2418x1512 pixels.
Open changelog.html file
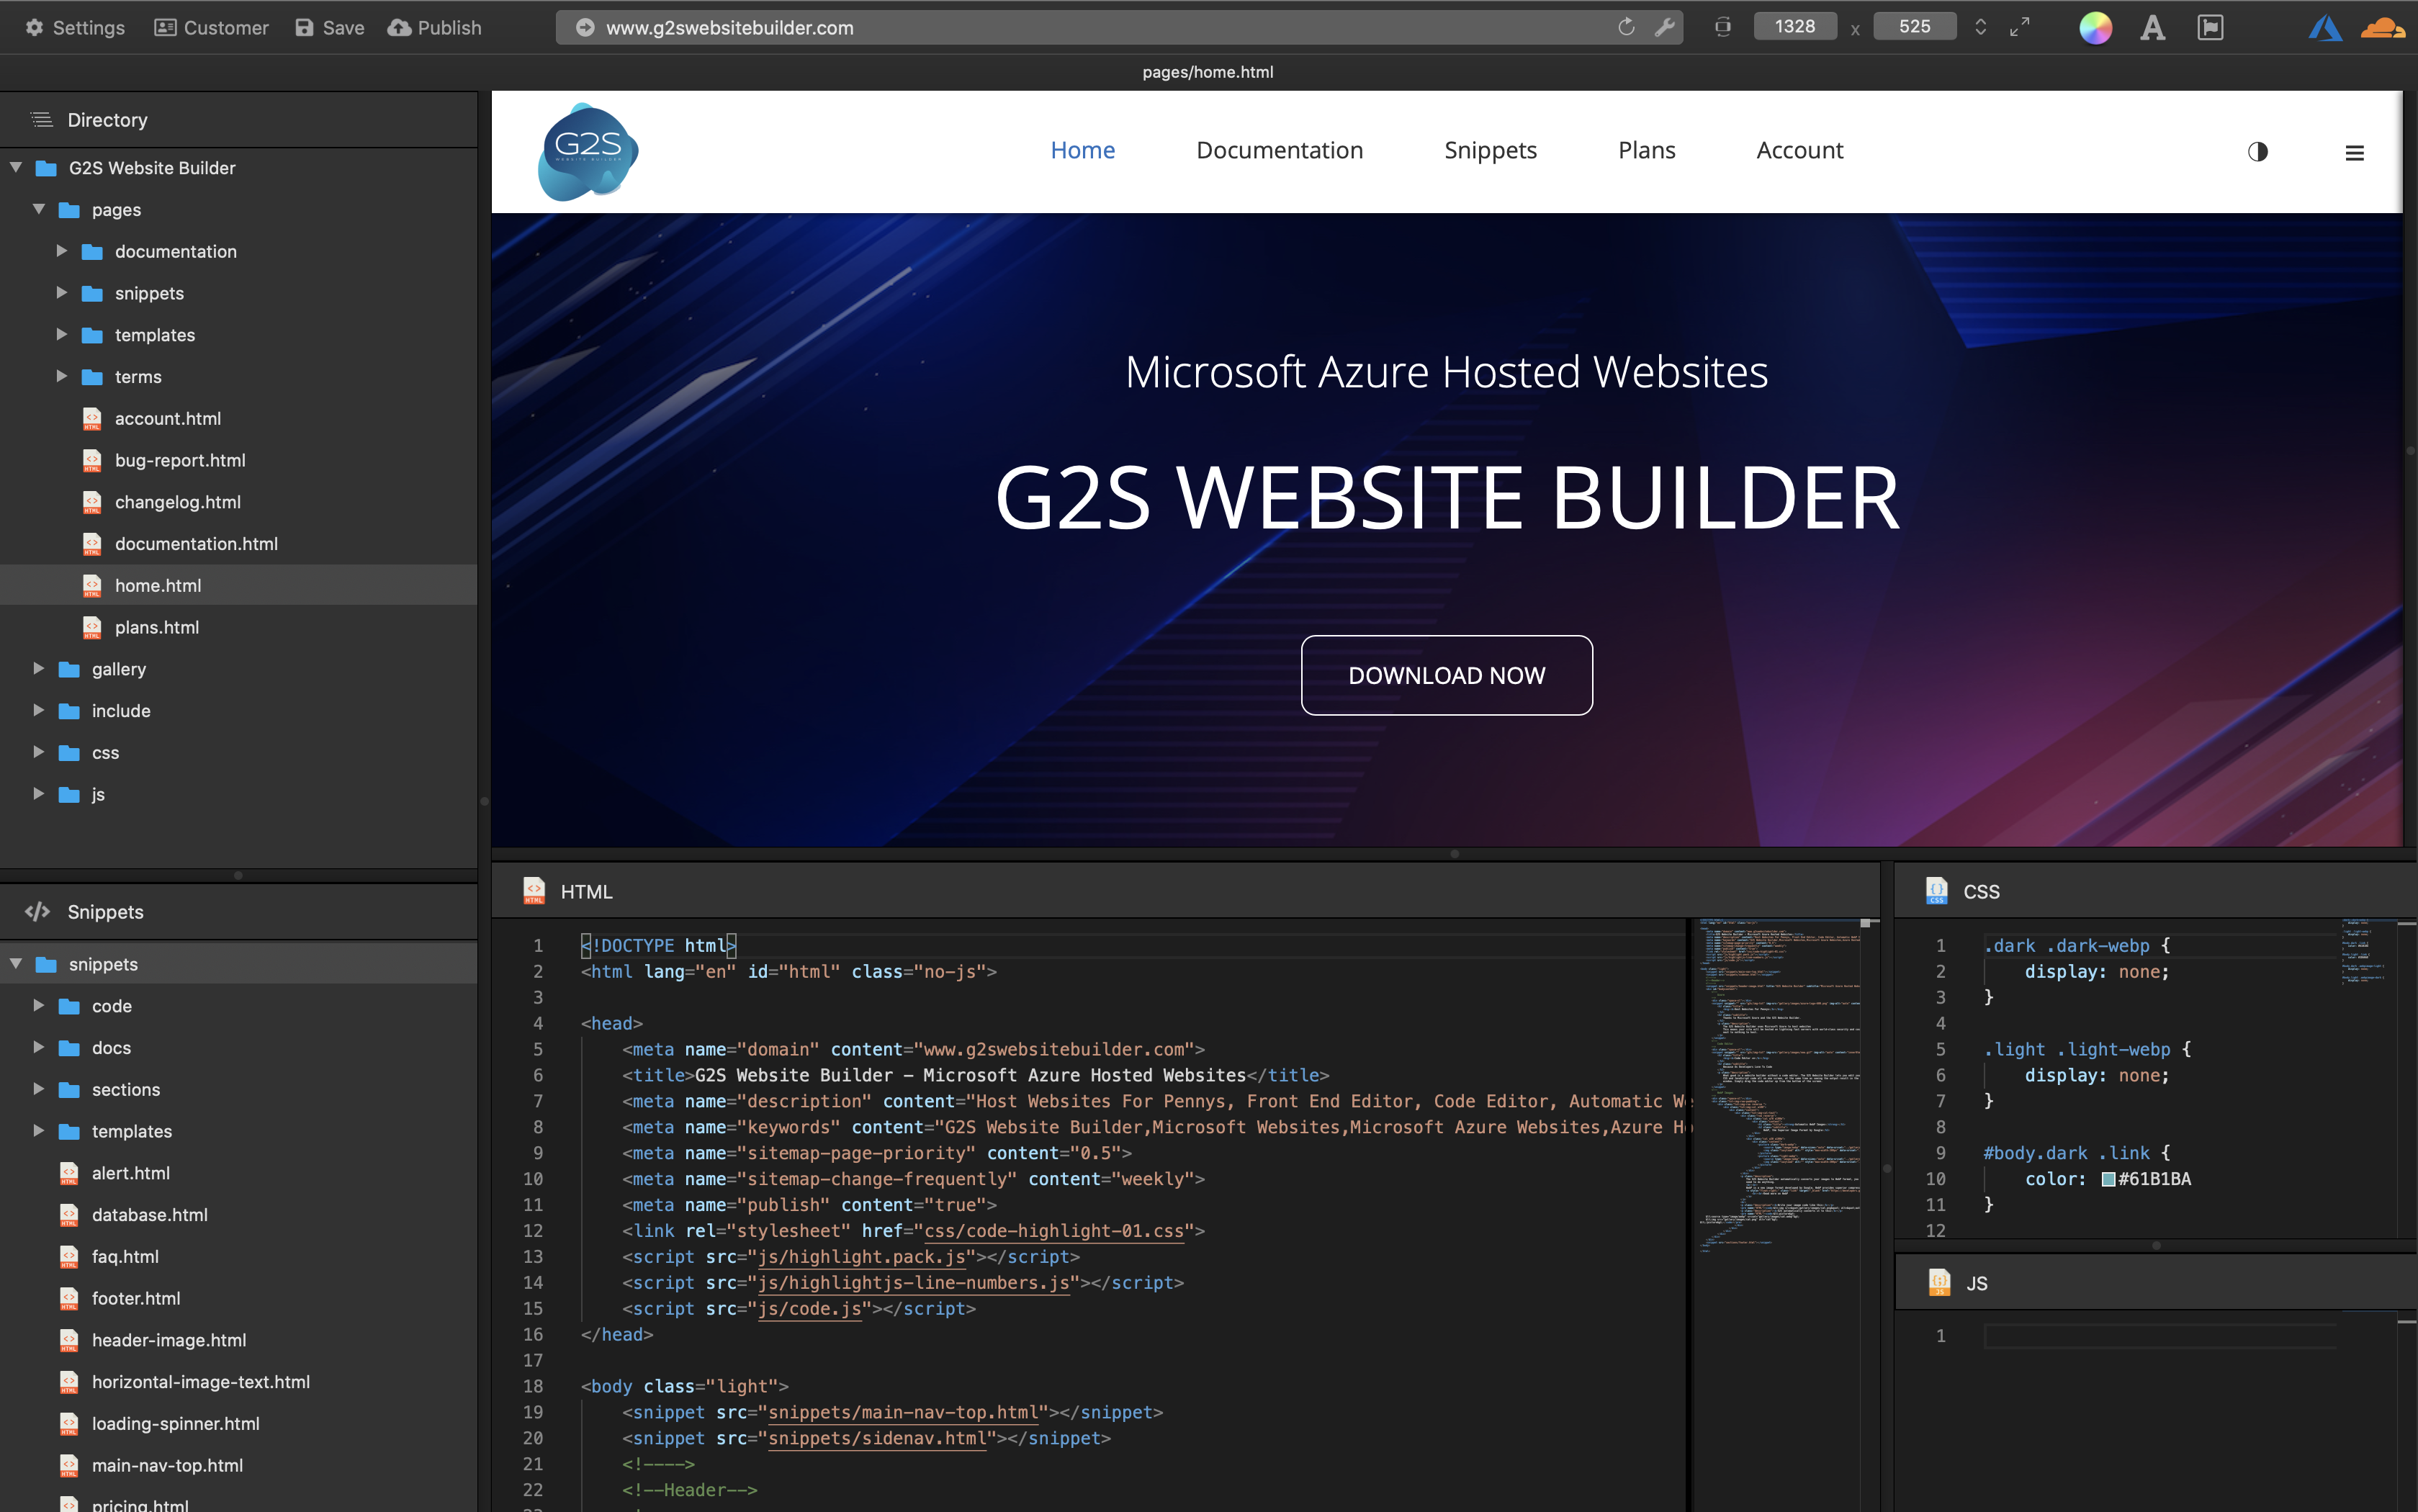[x=178, y=502]
